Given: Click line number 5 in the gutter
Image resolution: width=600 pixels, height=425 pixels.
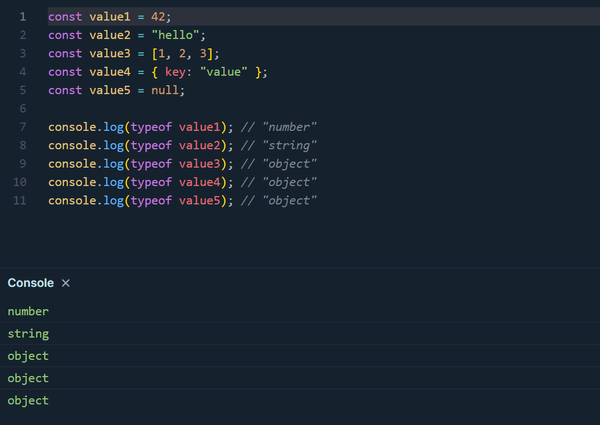Looking at the screenshot, I should click(23, 90).
